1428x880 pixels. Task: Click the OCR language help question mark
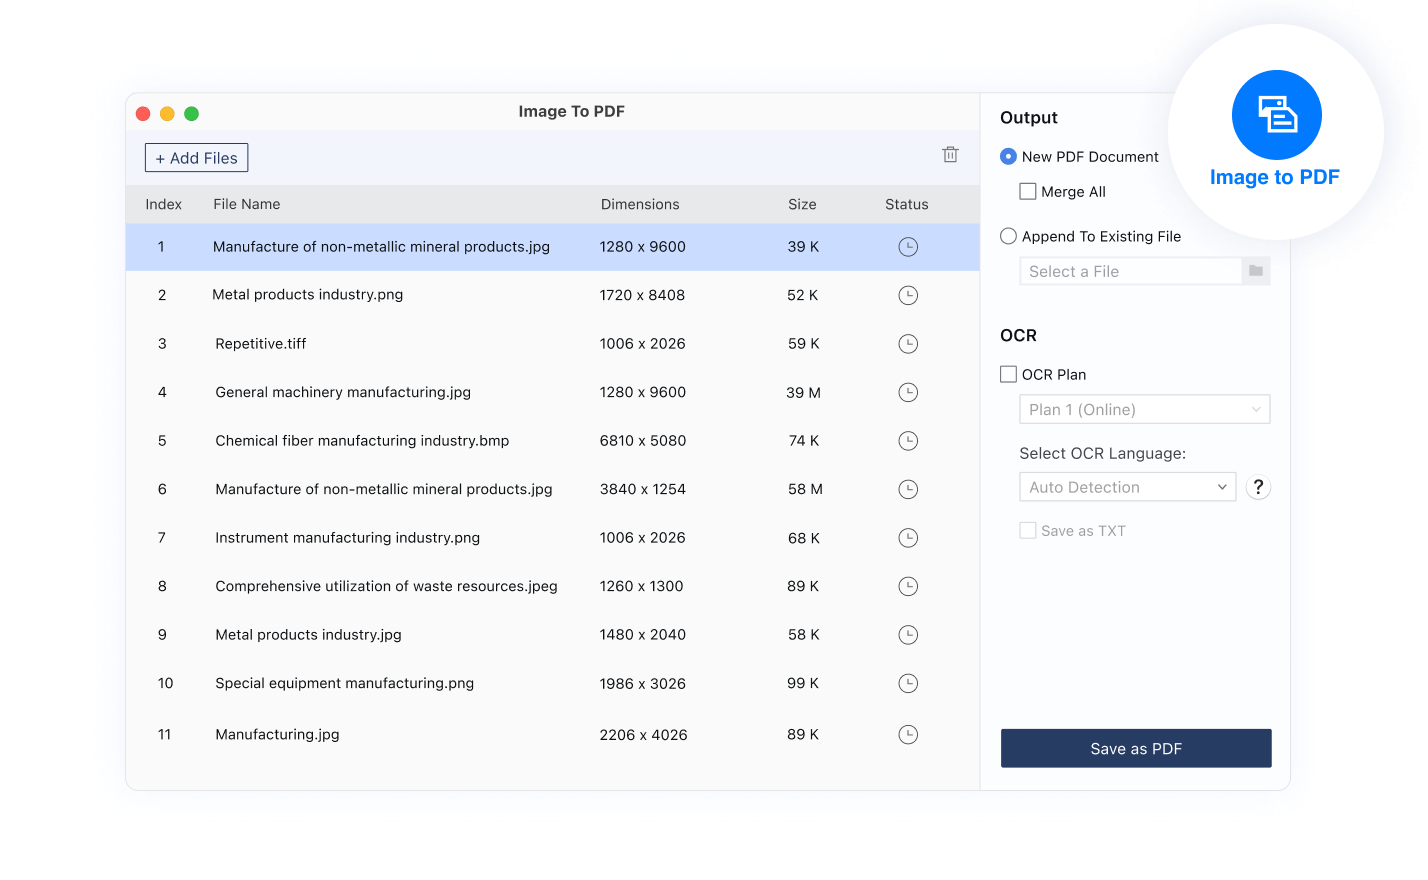(1258, 487)
